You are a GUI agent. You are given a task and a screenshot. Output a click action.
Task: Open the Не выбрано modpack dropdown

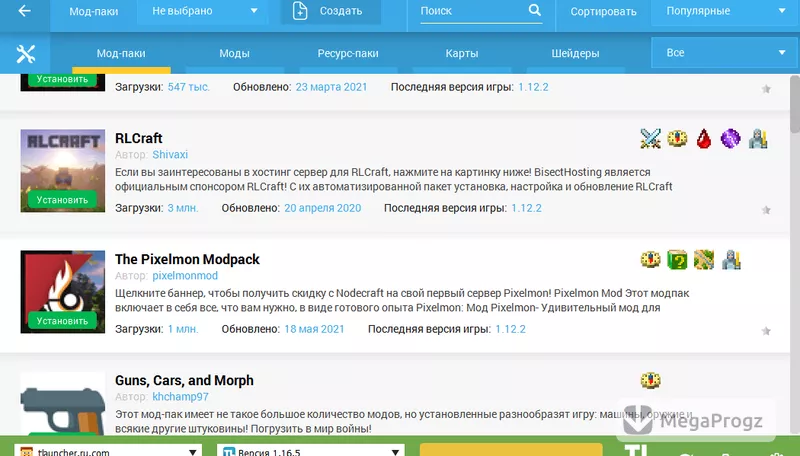pyautogui.click(x=203, y=11)
